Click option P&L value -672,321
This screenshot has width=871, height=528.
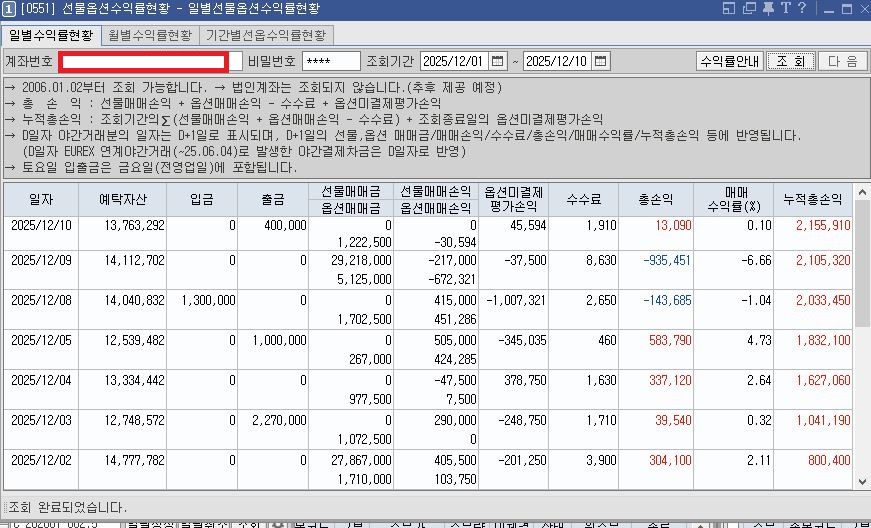click(452, 279)
